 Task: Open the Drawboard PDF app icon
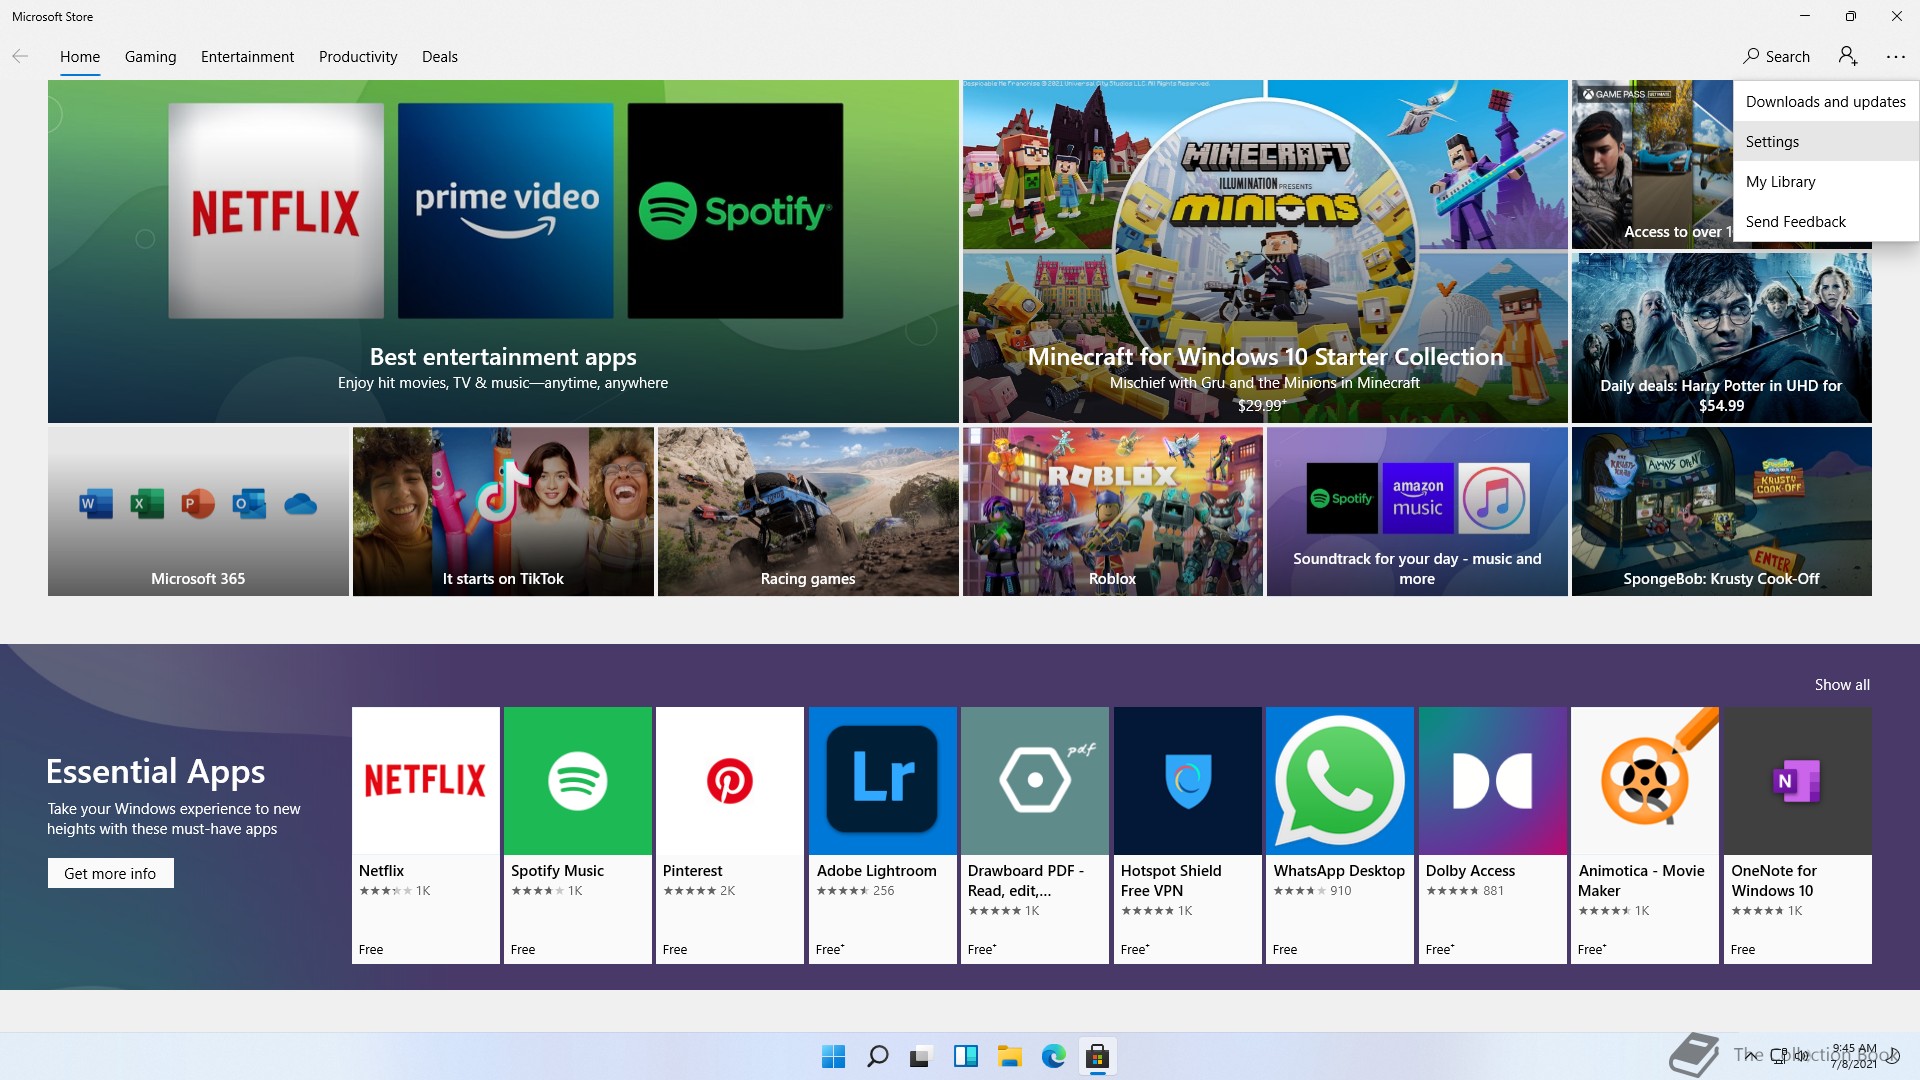1035,781
